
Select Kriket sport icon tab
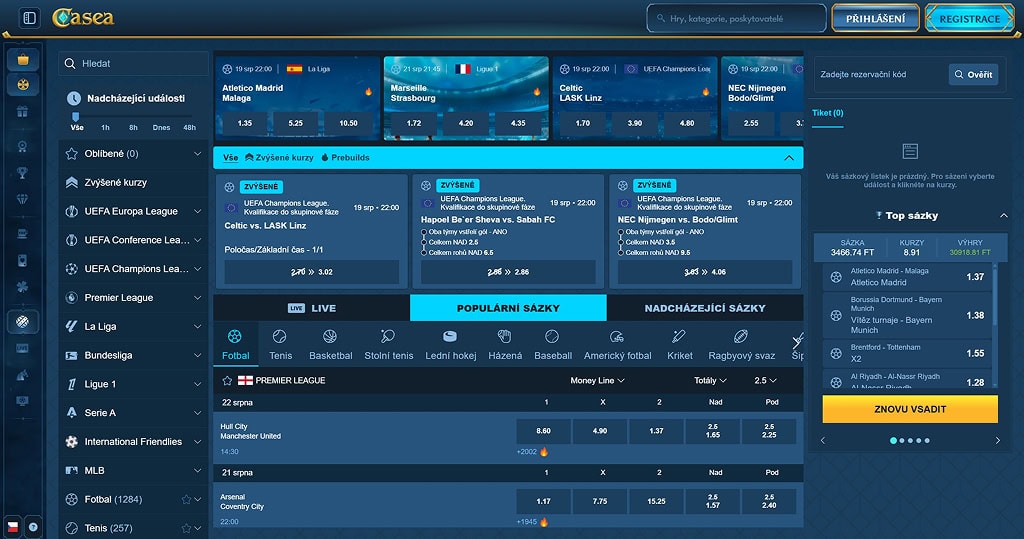pyautogui.click(x=679, y=344)
